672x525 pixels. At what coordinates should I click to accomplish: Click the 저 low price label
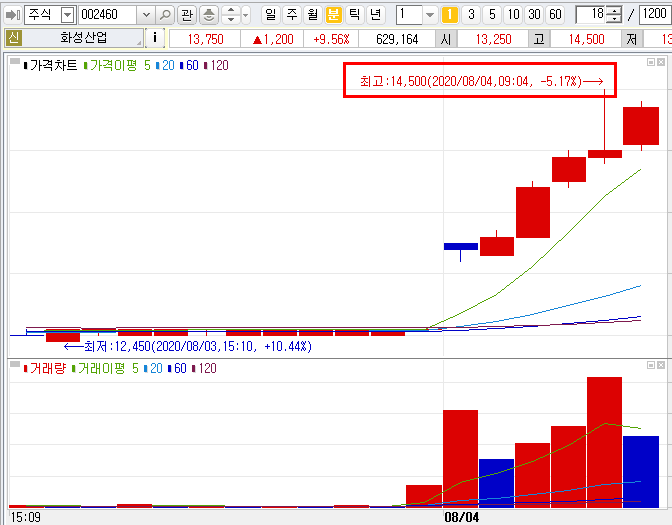click(631, 39)
